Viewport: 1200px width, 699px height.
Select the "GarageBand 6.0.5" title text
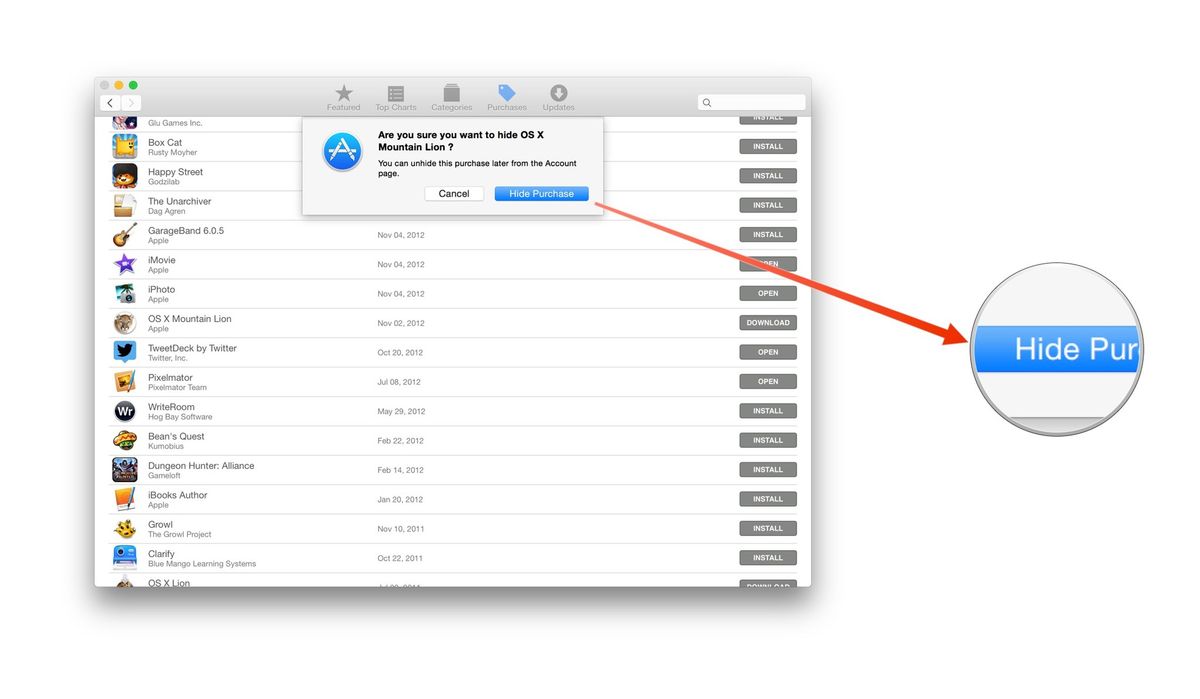point(186,231)
